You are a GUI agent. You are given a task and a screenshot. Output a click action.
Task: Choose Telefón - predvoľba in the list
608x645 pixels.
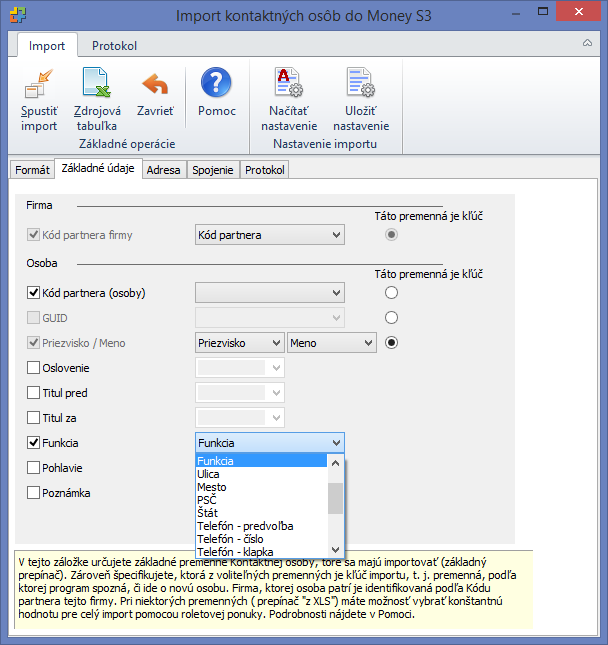pyautogui.click(x=262, y=526)
